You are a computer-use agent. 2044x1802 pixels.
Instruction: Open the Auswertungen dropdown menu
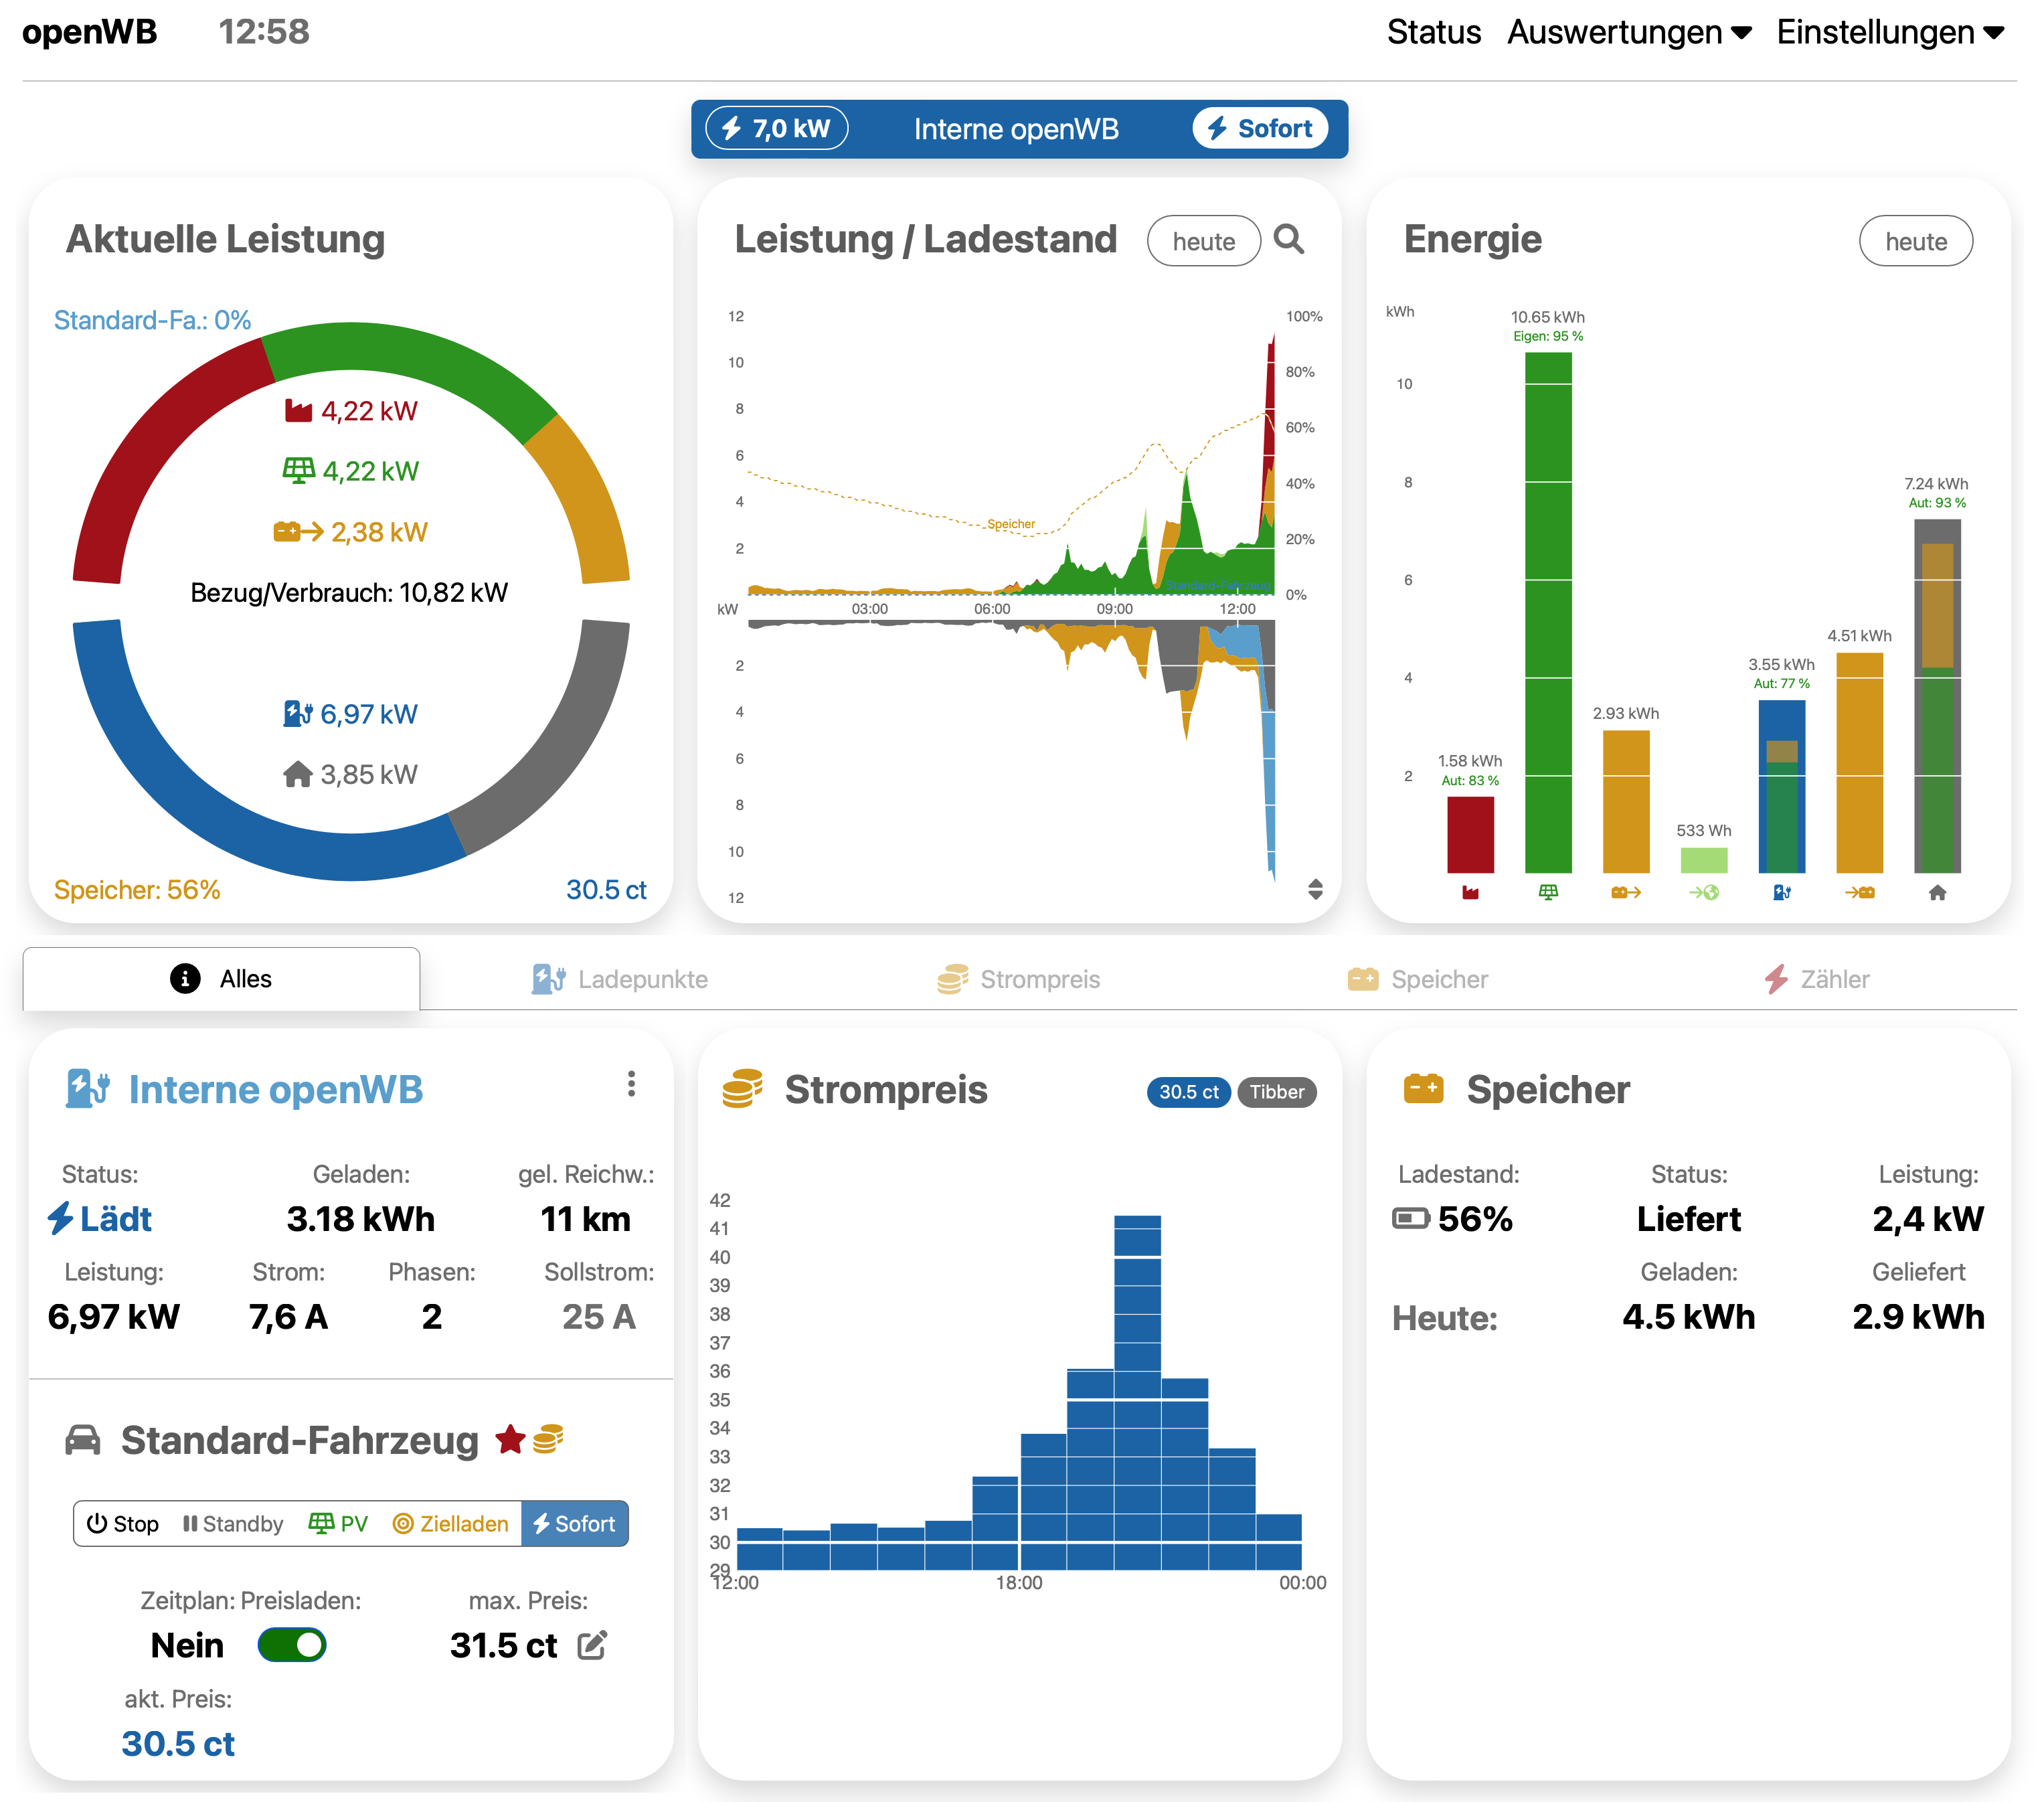1628,32
